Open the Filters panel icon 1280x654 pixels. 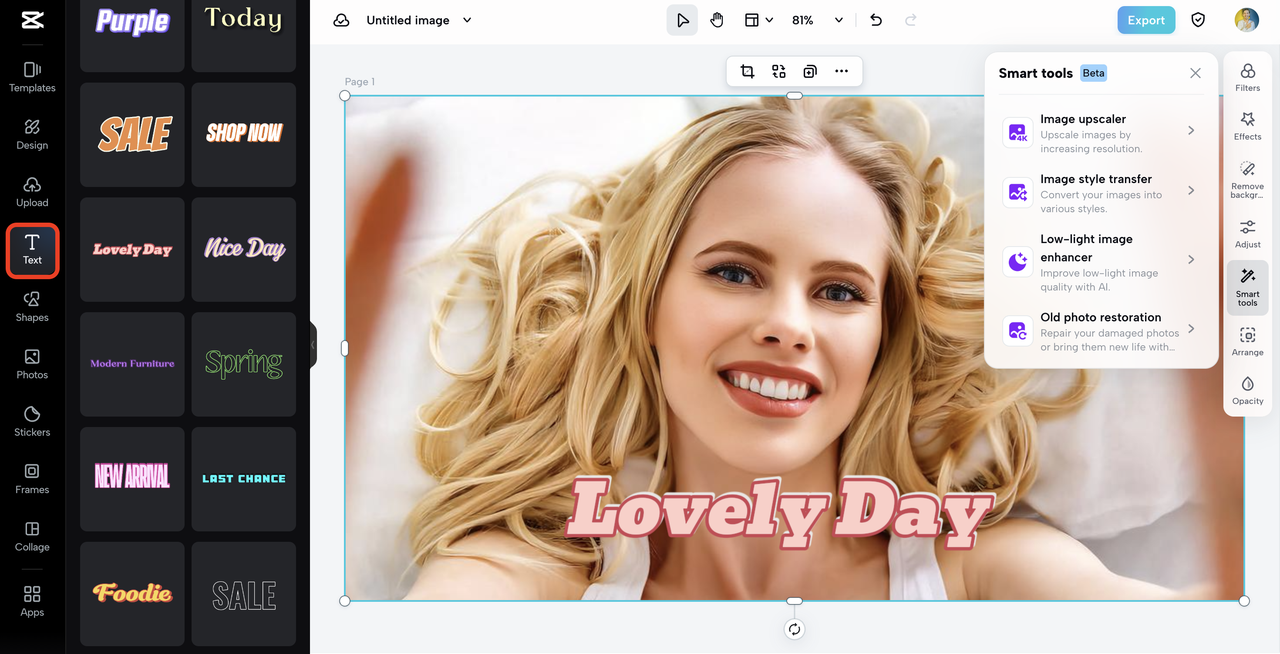[1247, 76]
